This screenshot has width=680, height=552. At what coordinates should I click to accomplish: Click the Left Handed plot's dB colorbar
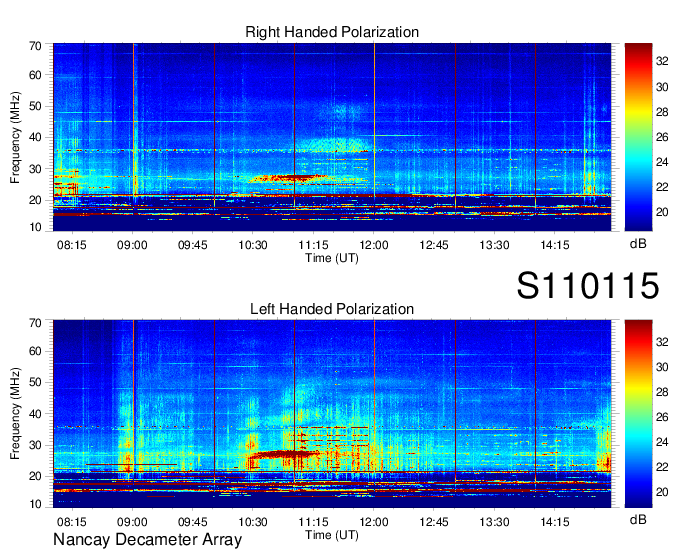pyautogui.click(x=638, y=414)
